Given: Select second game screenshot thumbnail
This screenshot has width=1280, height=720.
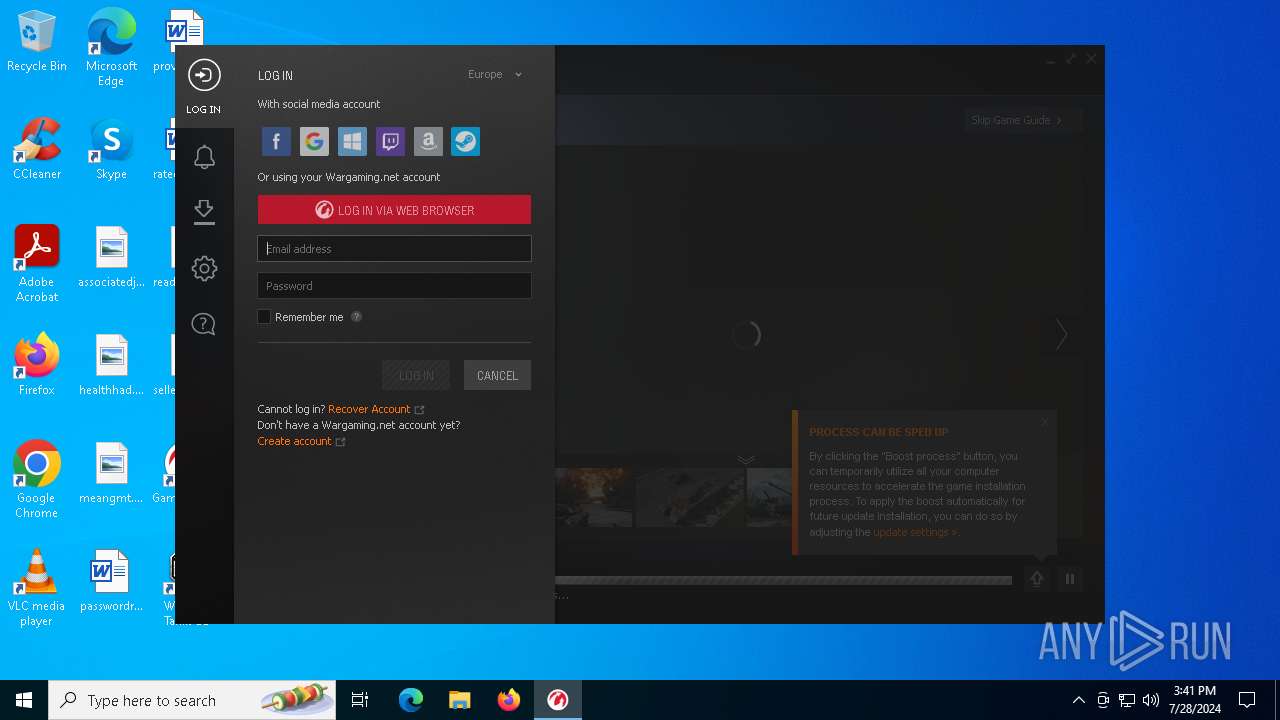Looking at the screenshot, I should tap(690, 497).
